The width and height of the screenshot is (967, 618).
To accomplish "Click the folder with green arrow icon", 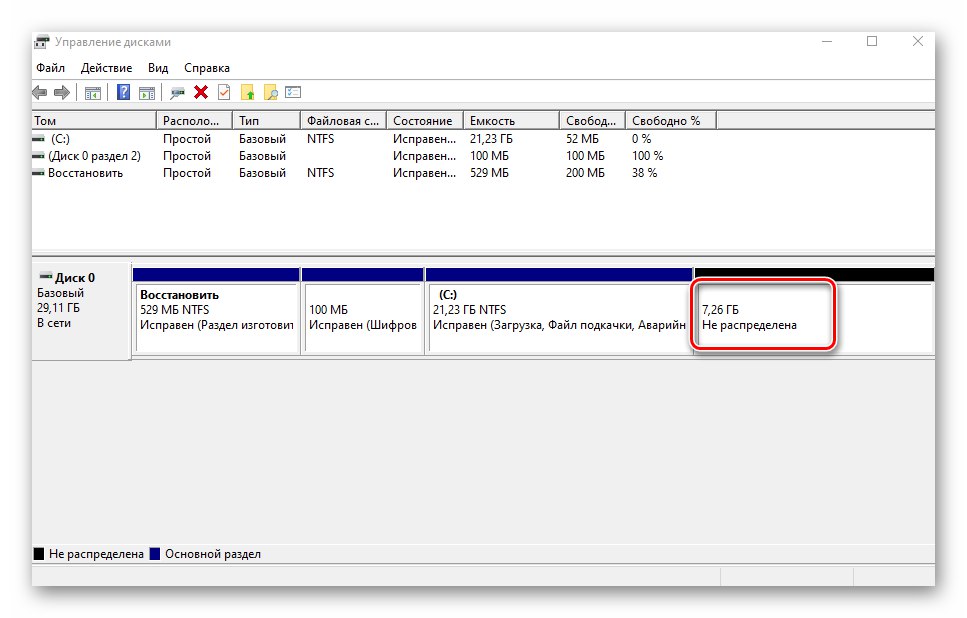I will (x=247, y=93).
